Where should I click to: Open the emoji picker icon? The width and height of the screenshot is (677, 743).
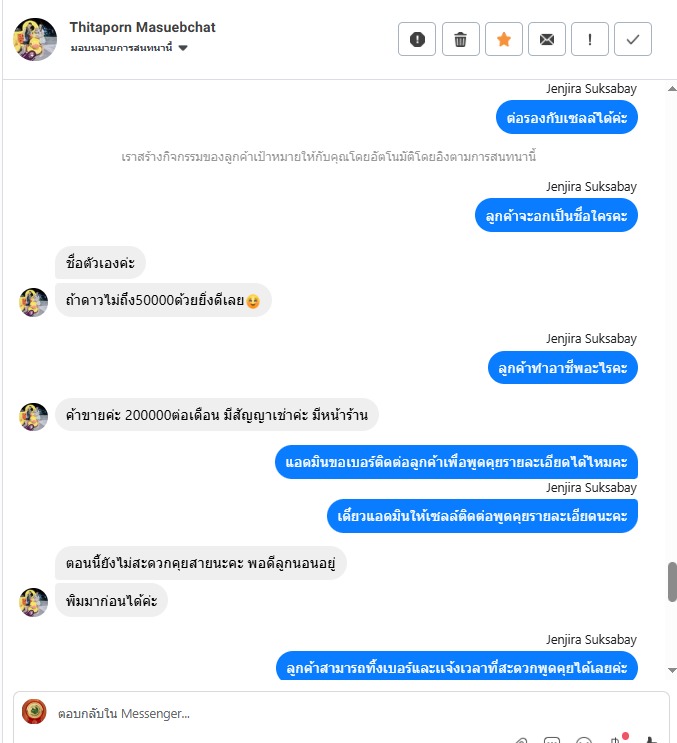pos(584,740)
